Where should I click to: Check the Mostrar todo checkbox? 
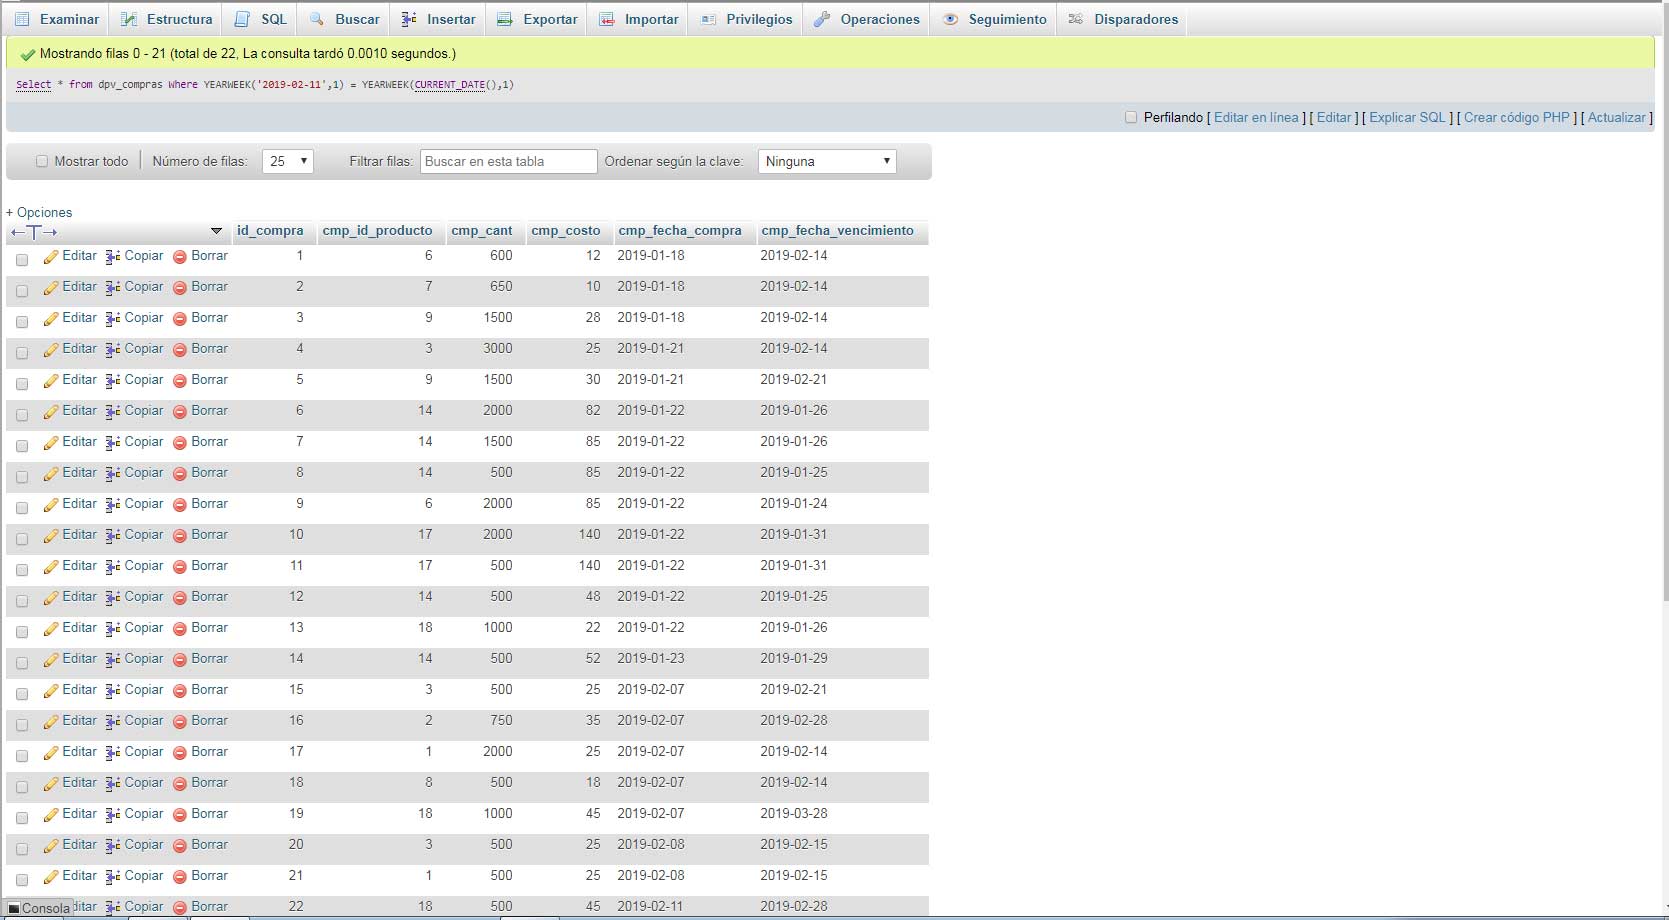click(x=42, y=161)
